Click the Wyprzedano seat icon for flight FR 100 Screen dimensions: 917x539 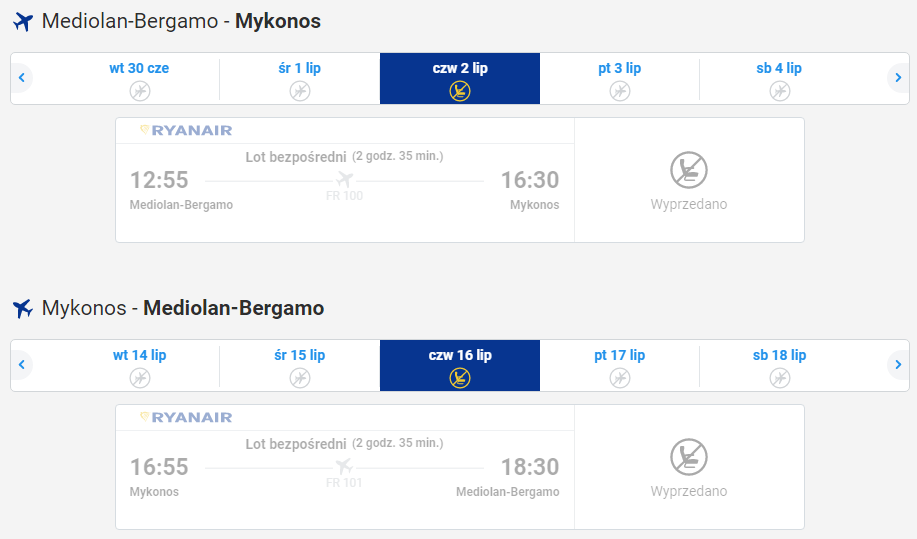(x=689, y=170)
